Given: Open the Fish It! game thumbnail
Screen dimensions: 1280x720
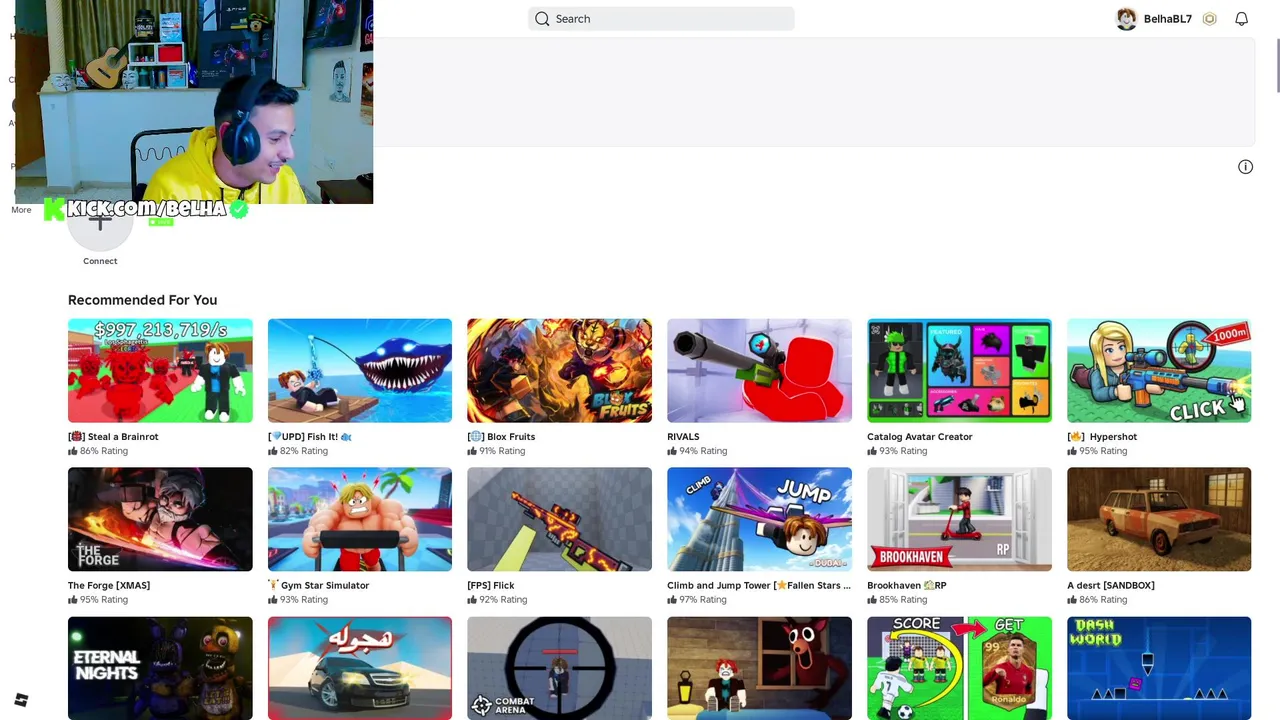Looking at the screenshot, I should (360, 371).
